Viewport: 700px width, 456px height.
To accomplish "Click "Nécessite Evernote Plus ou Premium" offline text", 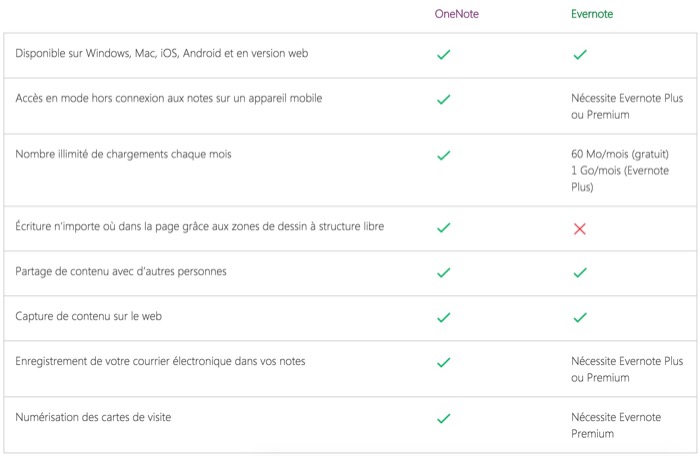I will point(627,106).
